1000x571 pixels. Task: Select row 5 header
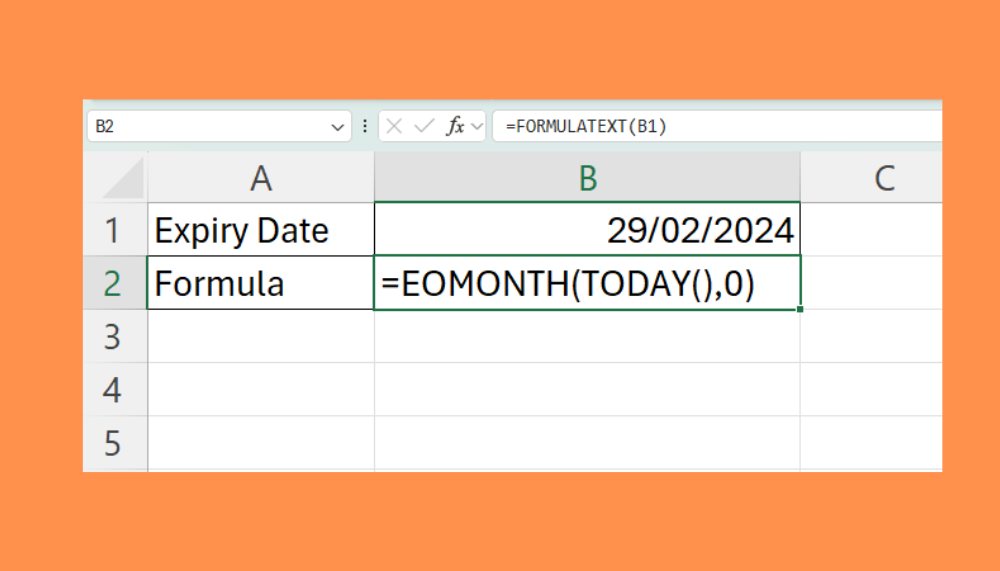pos(113,443)
